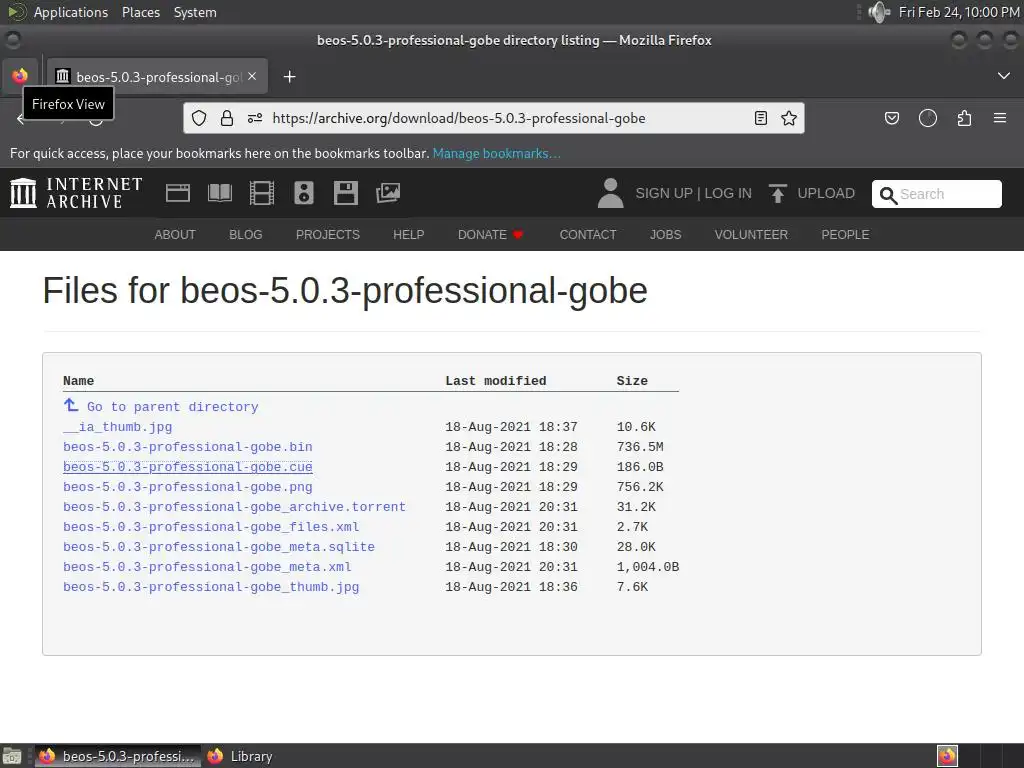Click the UPLOAD link

tap(825, 193)
